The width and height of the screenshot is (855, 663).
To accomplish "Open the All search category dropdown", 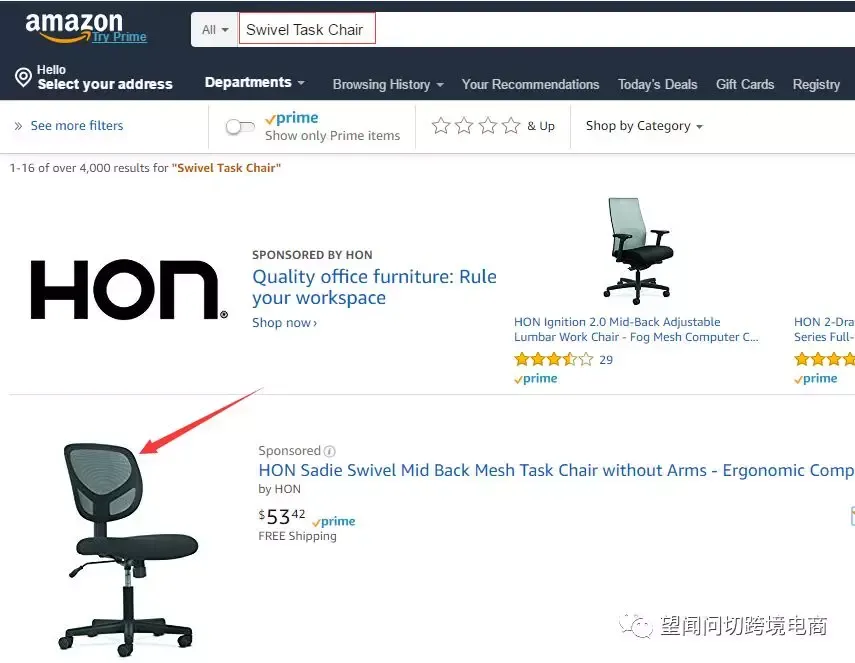I will pos(214,29).
